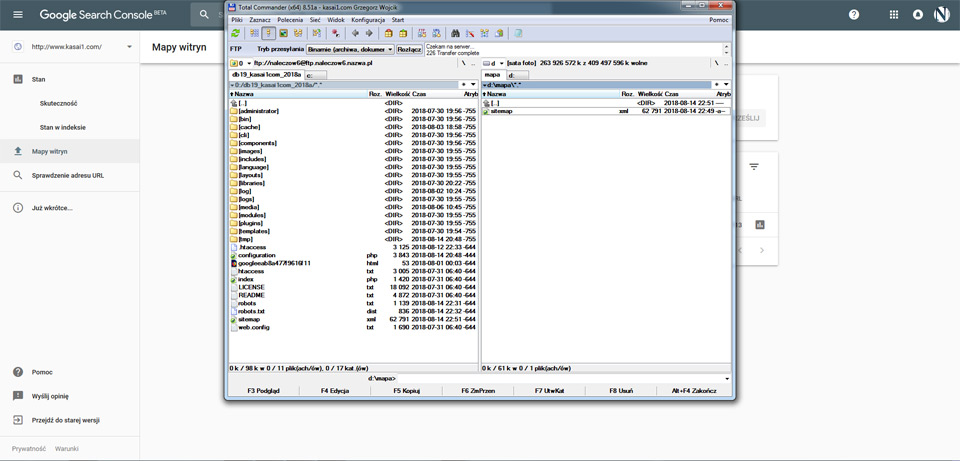Open the multi-rename tool icon
The image size is (960, 461).
470,33
